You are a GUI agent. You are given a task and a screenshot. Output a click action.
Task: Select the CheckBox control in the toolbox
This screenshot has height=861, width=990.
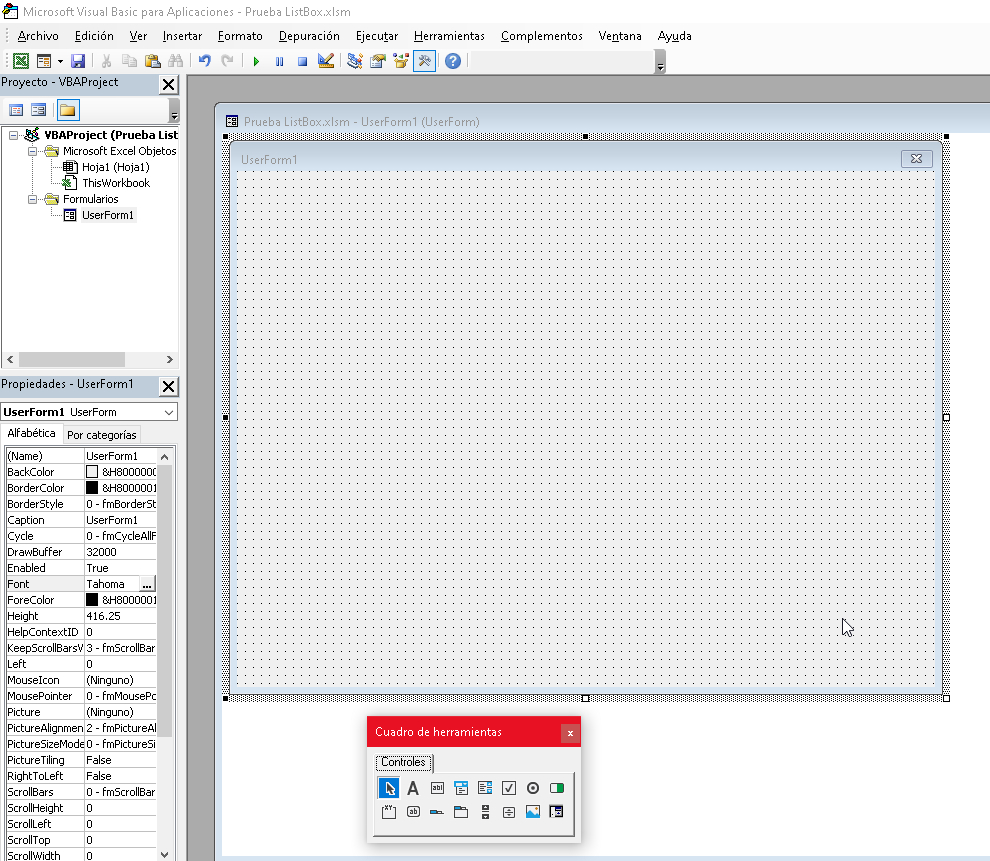click(x=508, y=787)
